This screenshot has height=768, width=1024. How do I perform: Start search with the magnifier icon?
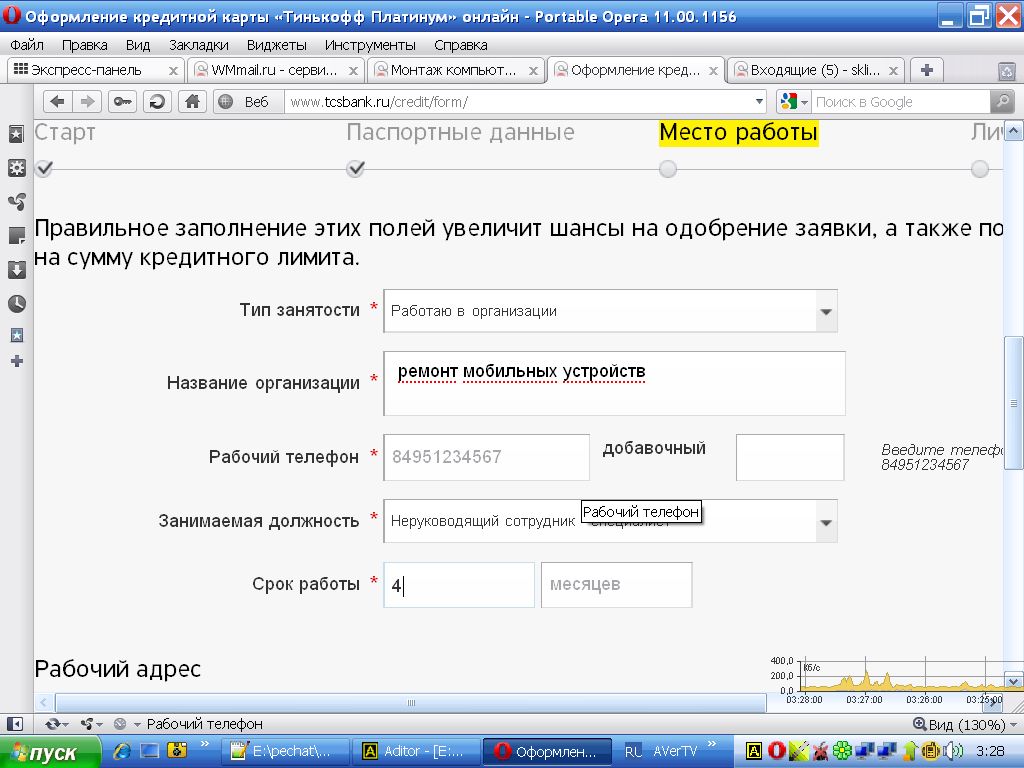[1002, 102]
